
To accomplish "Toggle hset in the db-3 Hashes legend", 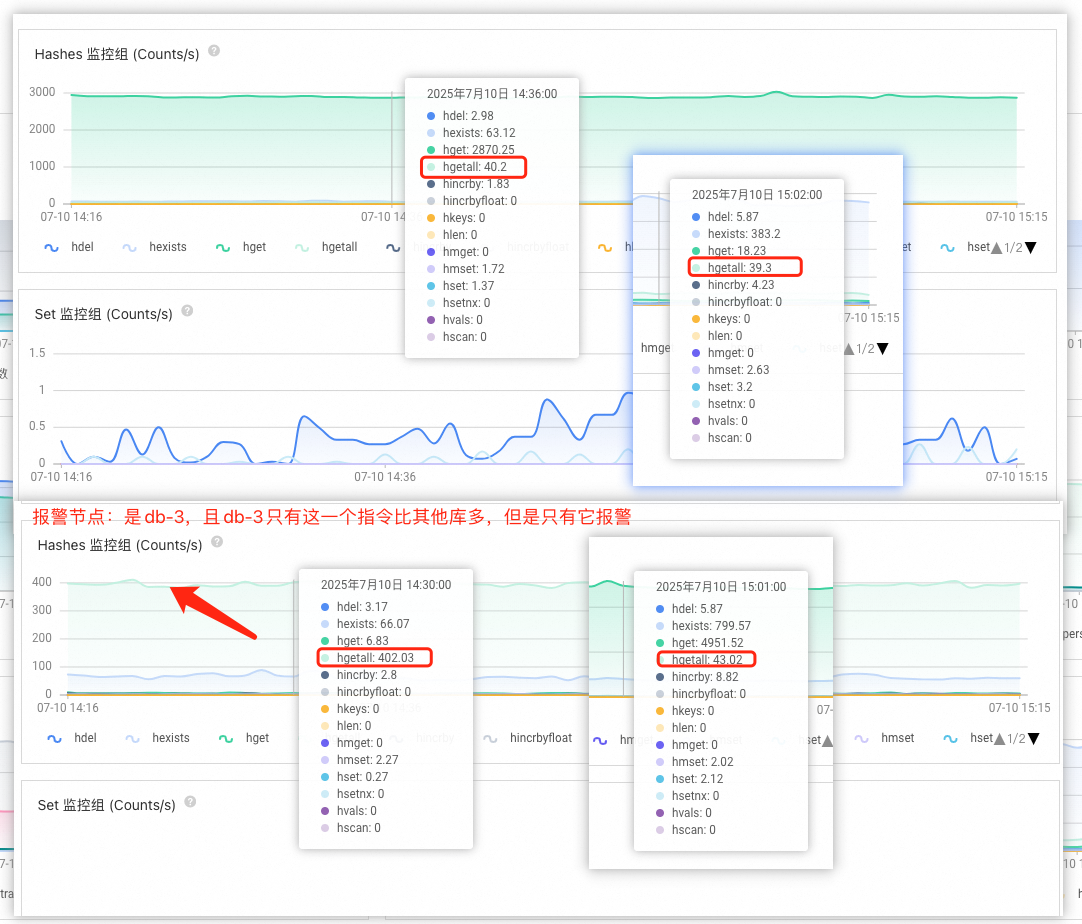I will 967,738.
